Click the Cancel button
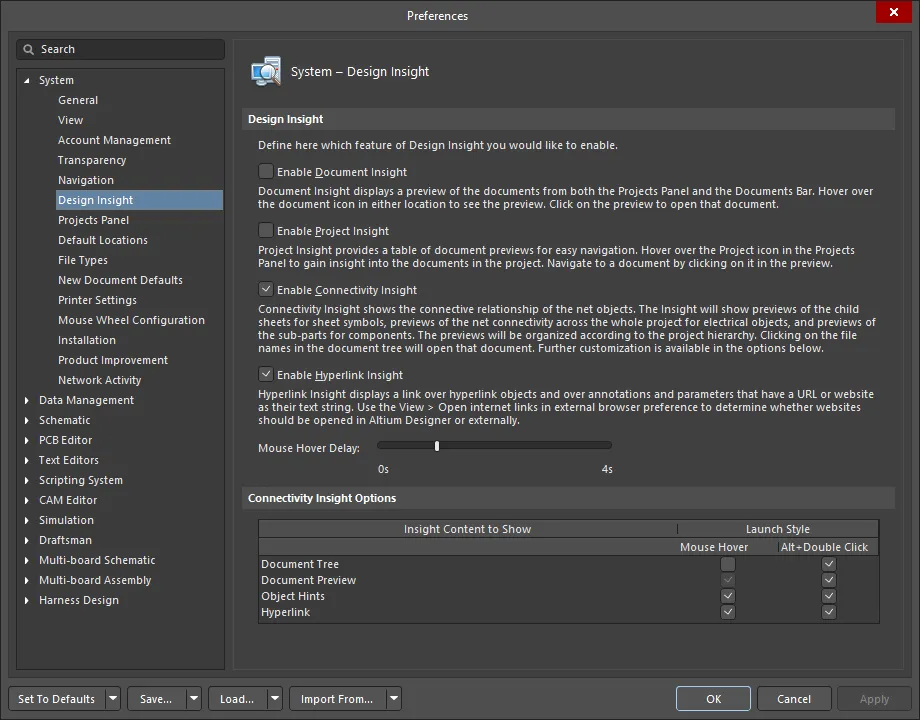920x720 pixels. 794,699
